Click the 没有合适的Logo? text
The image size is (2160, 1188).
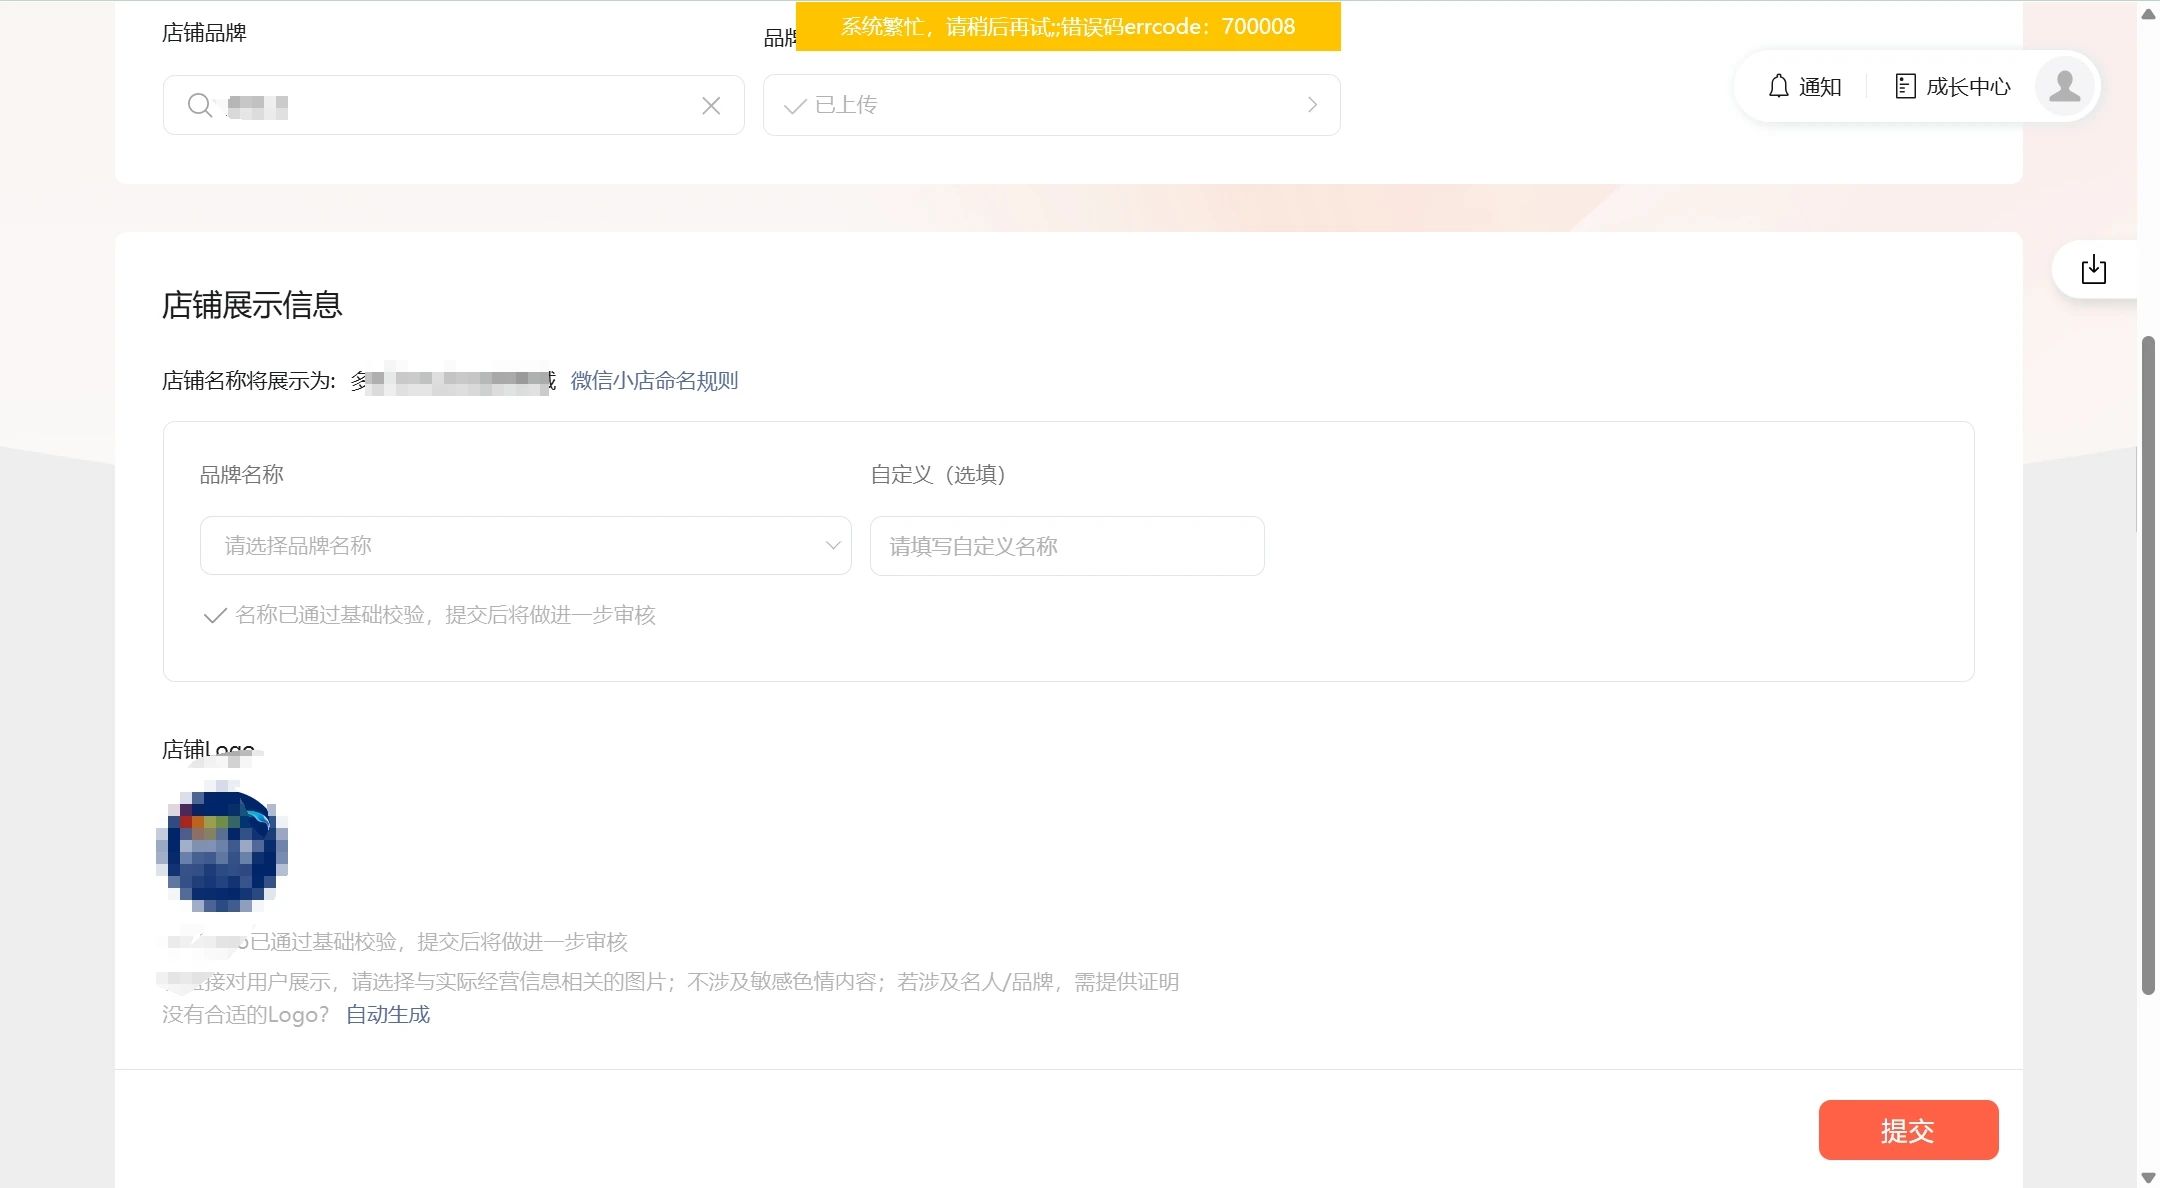point(246,1015)
